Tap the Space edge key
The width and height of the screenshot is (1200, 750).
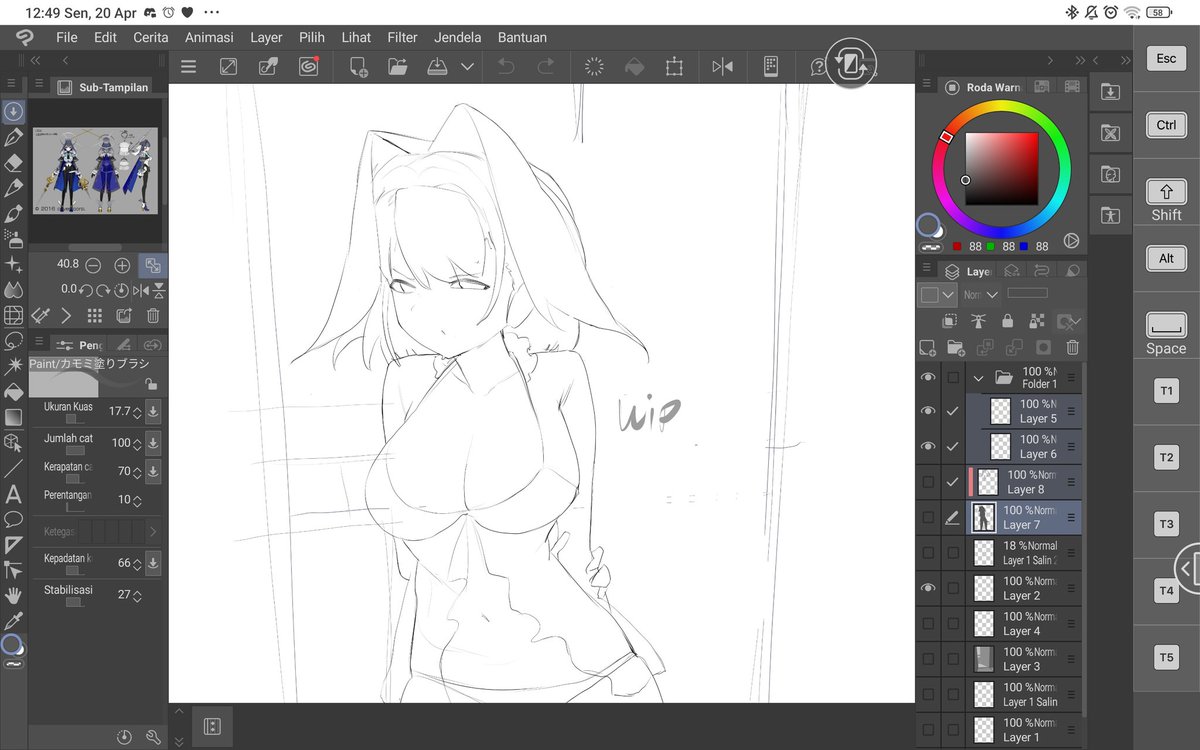pos(1166,334)
